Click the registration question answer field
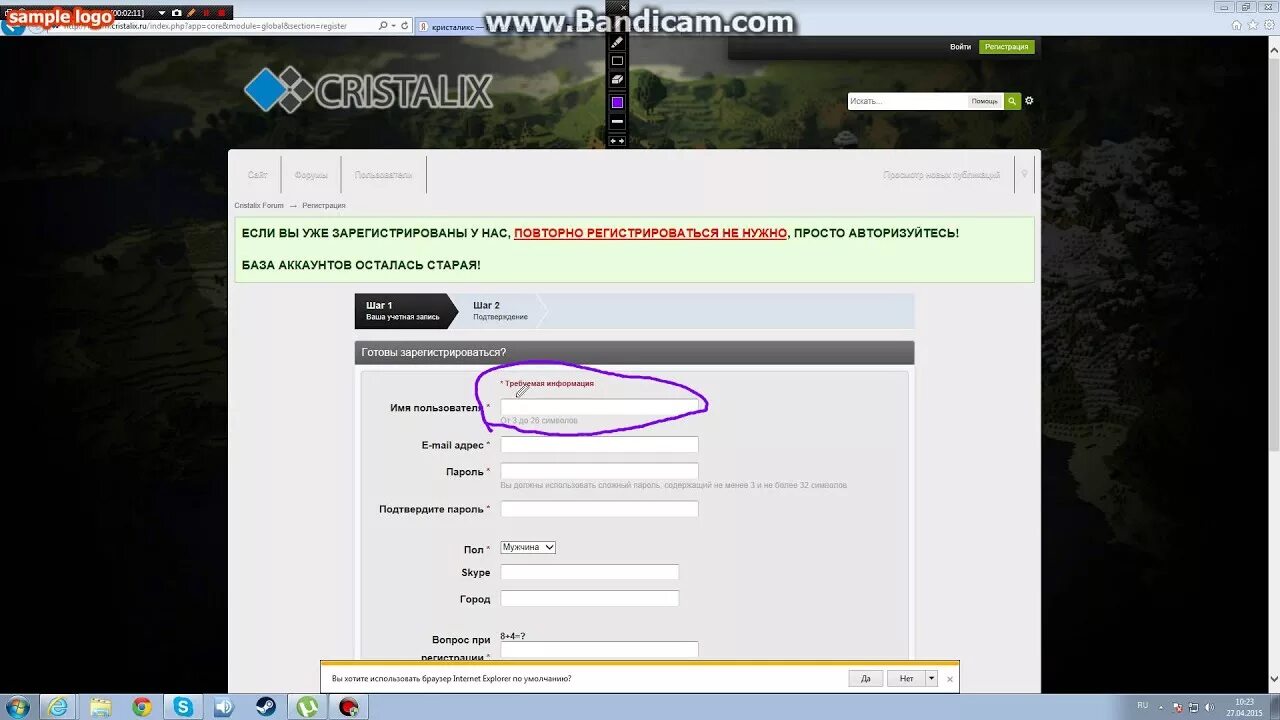The width and height of the screenshot is (1280, 720). tap(599, 649)
